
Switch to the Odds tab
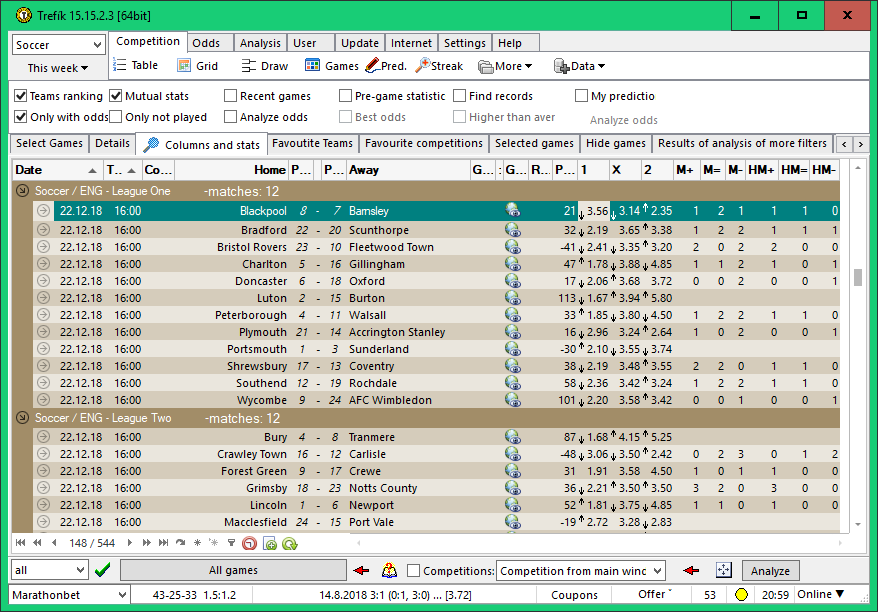click(206, 43)
